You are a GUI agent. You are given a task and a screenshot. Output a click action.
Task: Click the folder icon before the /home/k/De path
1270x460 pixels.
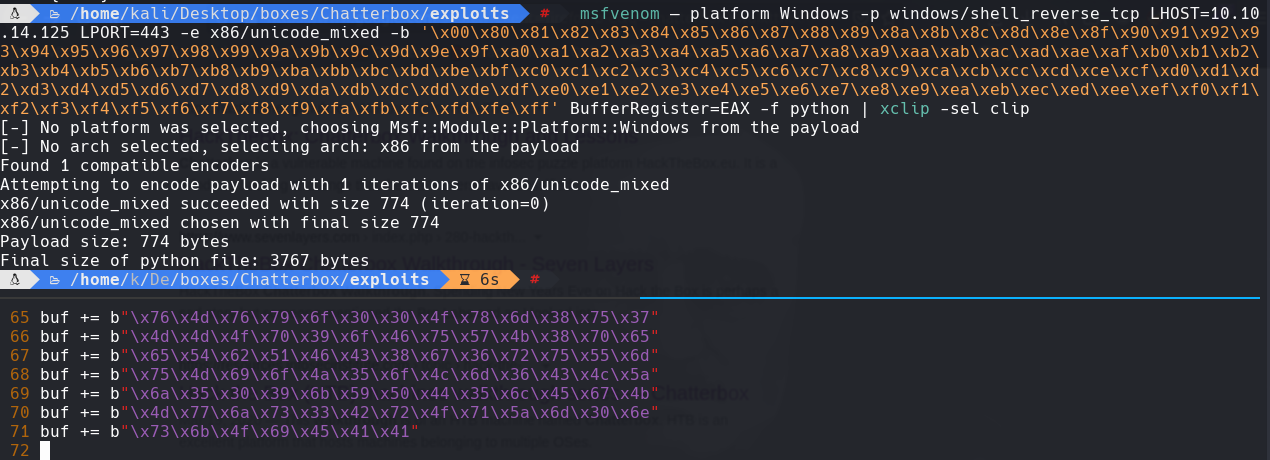[56, 280]
